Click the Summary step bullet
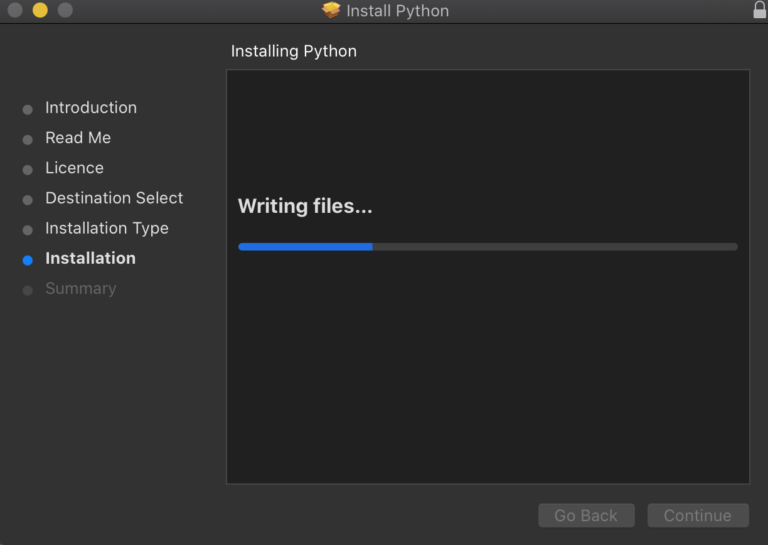Image resolution: width=768 pixels, height=545 pixels. point(28,290)
